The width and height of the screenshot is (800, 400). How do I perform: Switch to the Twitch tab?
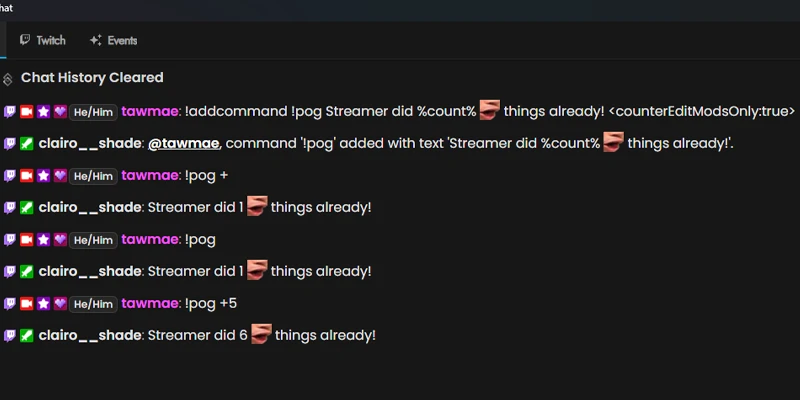pos(43,40)
